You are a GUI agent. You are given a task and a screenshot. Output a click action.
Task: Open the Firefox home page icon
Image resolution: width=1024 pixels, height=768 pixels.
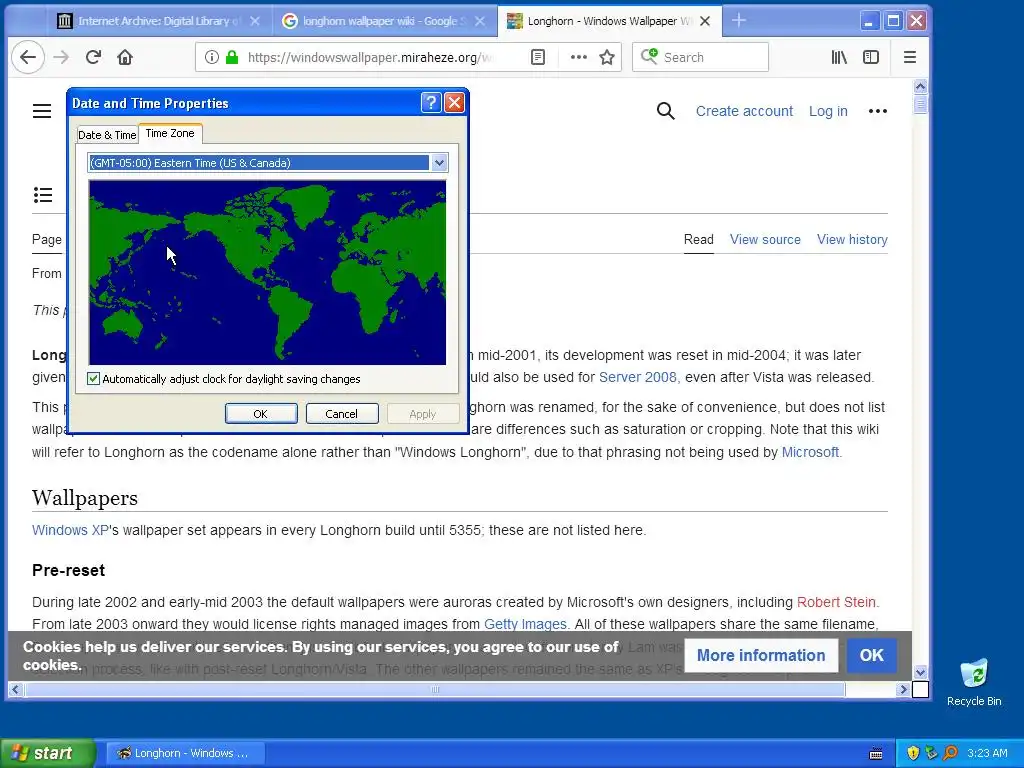pyautogui.click(x=125, y=57)
